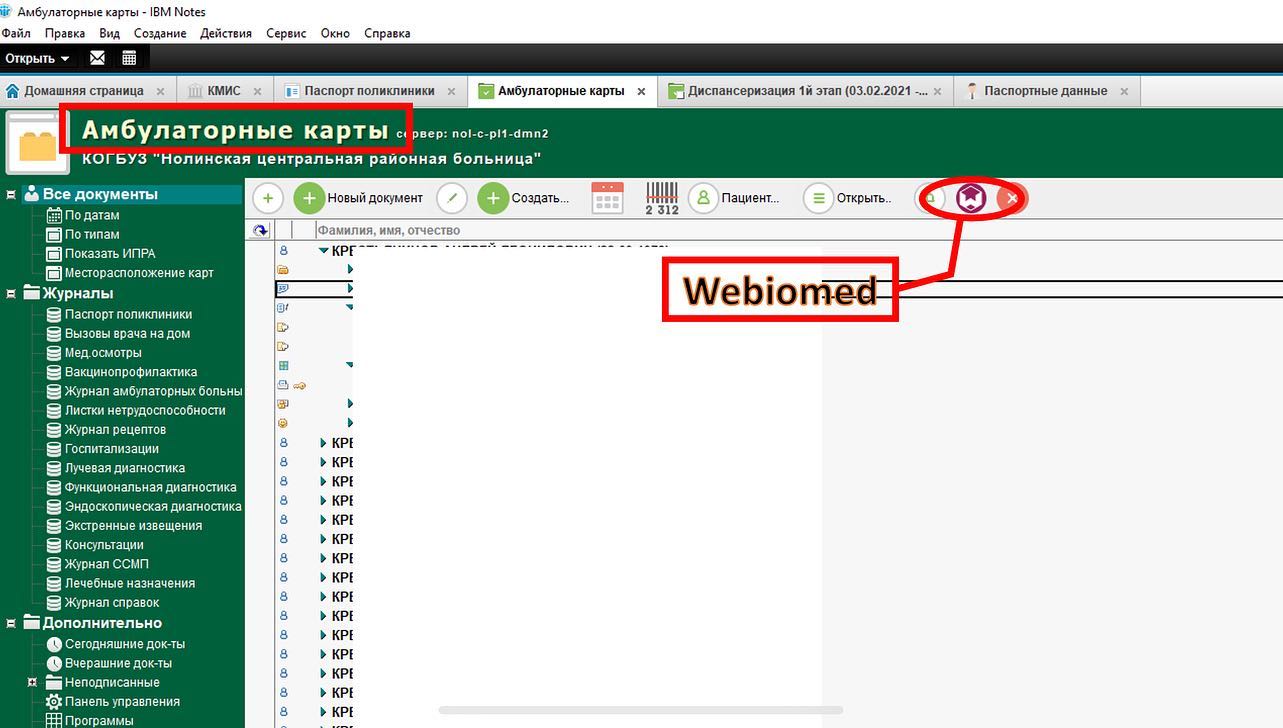
Task: Switch to Паспорт поликлиники tab
Action: pyautogui.click(x=370, y=91)
